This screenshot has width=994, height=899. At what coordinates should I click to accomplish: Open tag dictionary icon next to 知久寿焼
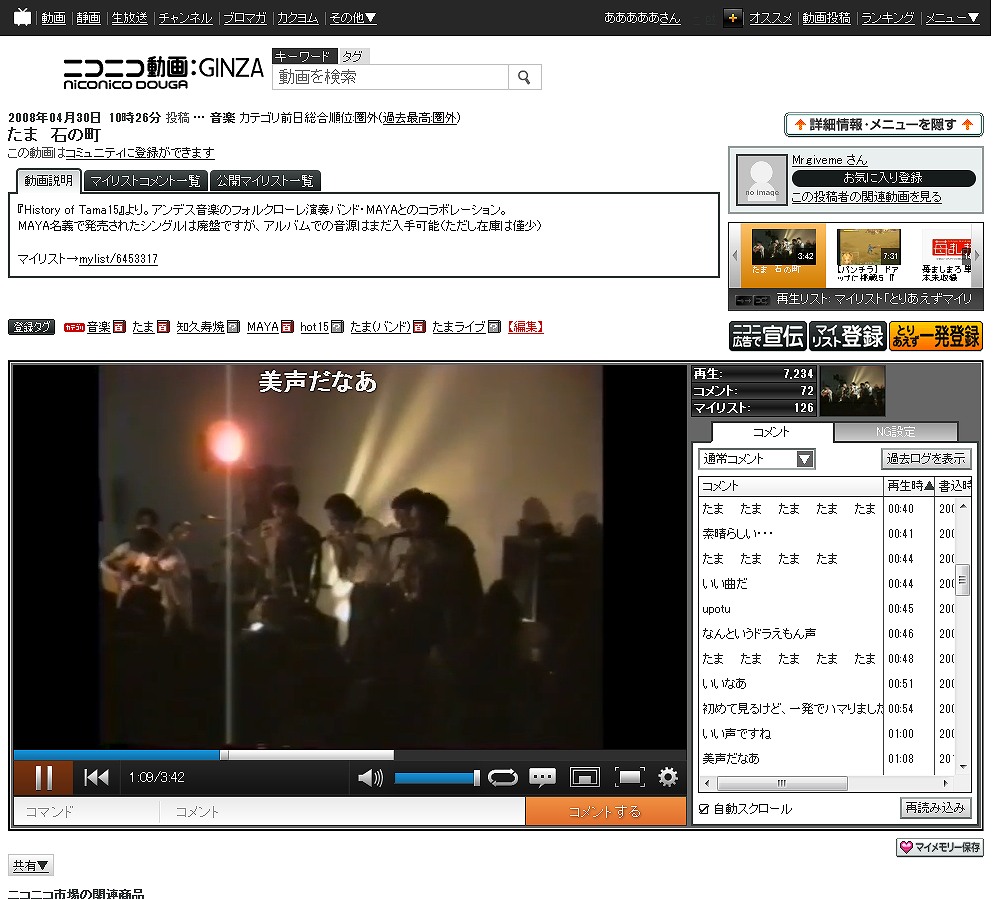(x=233, y=327)
